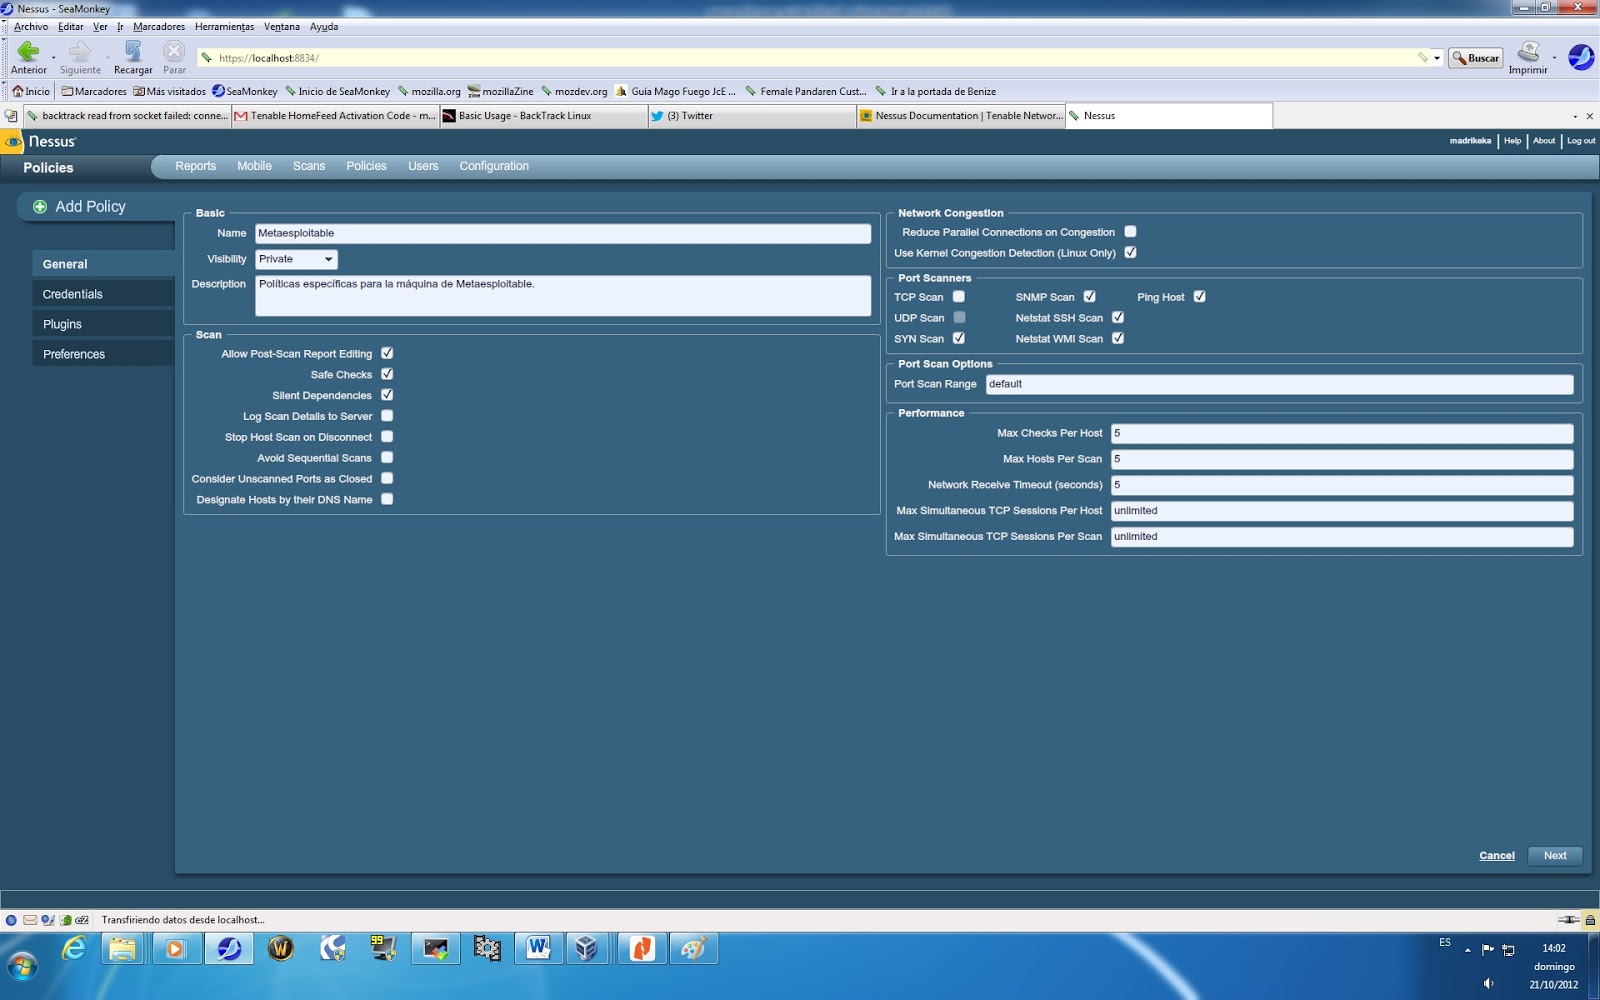Check Avoid Sequential Scans
This screenshot has width=1600, height=1000.
tap(387, 458)
